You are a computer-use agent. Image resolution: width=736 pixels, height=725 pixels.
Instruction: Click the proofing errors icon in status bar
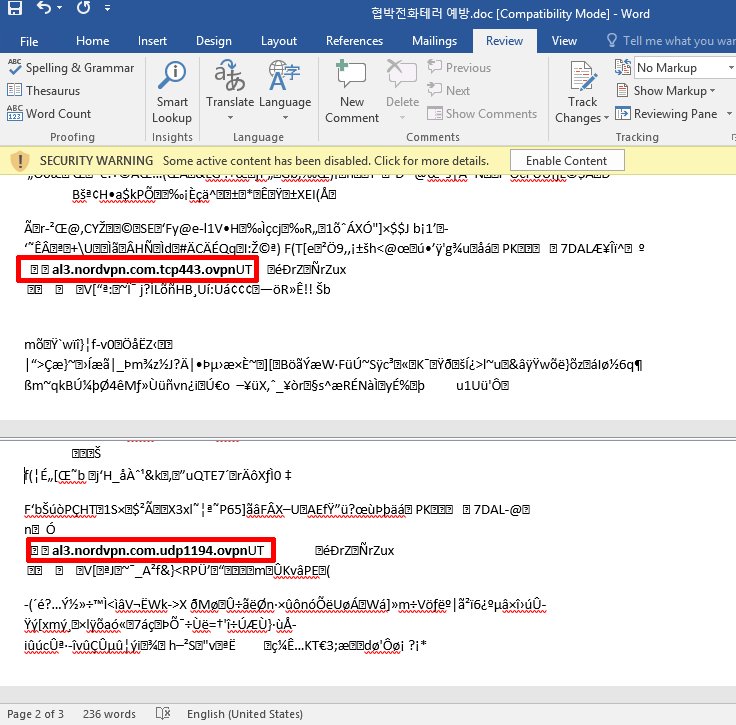click(x=163, y=714)
